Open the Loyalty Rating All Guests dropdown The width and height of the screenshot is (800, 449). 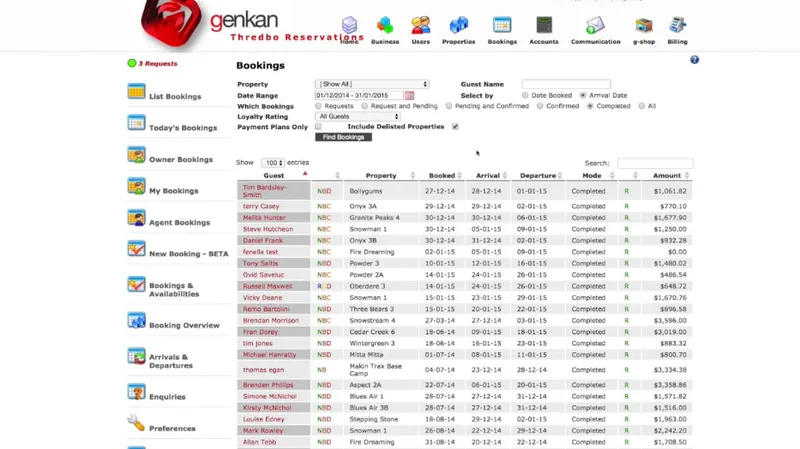click(x=358, y=117)
